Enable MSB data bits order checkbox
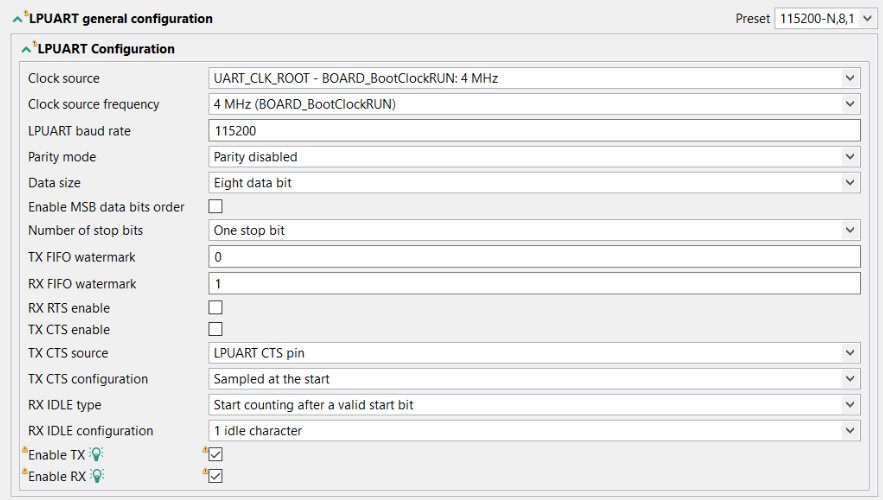This screenshot has height=500, width=883. coord(215,206)
